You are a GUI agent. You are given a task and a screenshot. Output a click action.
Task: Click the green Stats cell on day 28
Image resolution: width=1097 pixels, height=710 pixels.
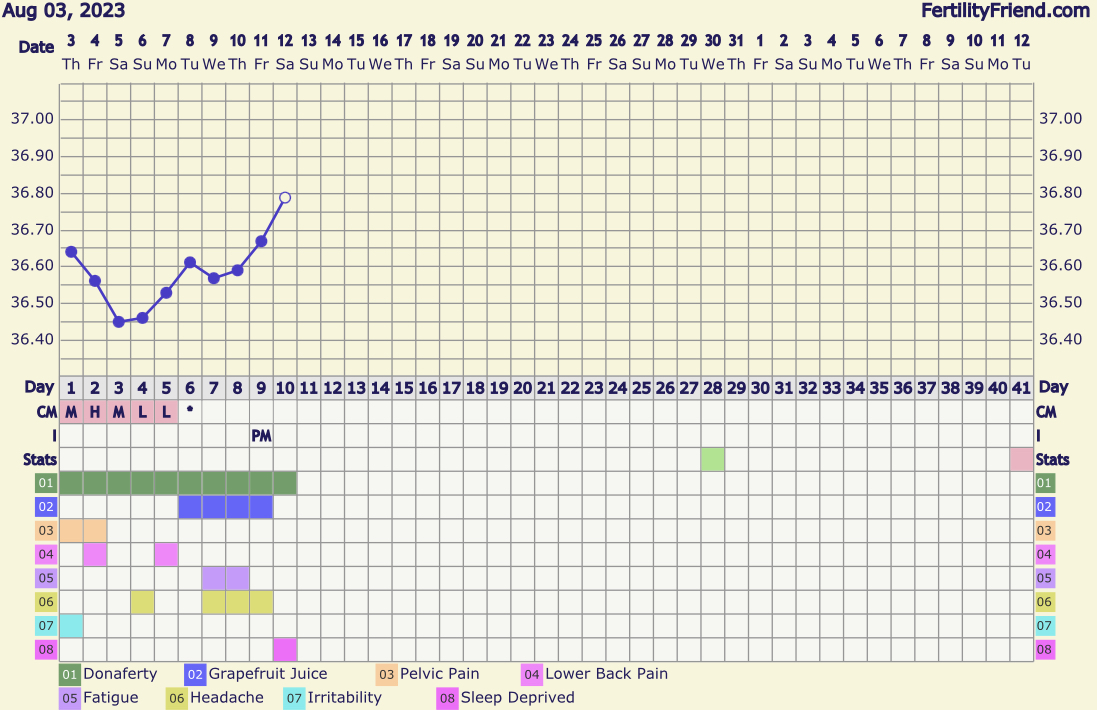[x=712, y=460]
